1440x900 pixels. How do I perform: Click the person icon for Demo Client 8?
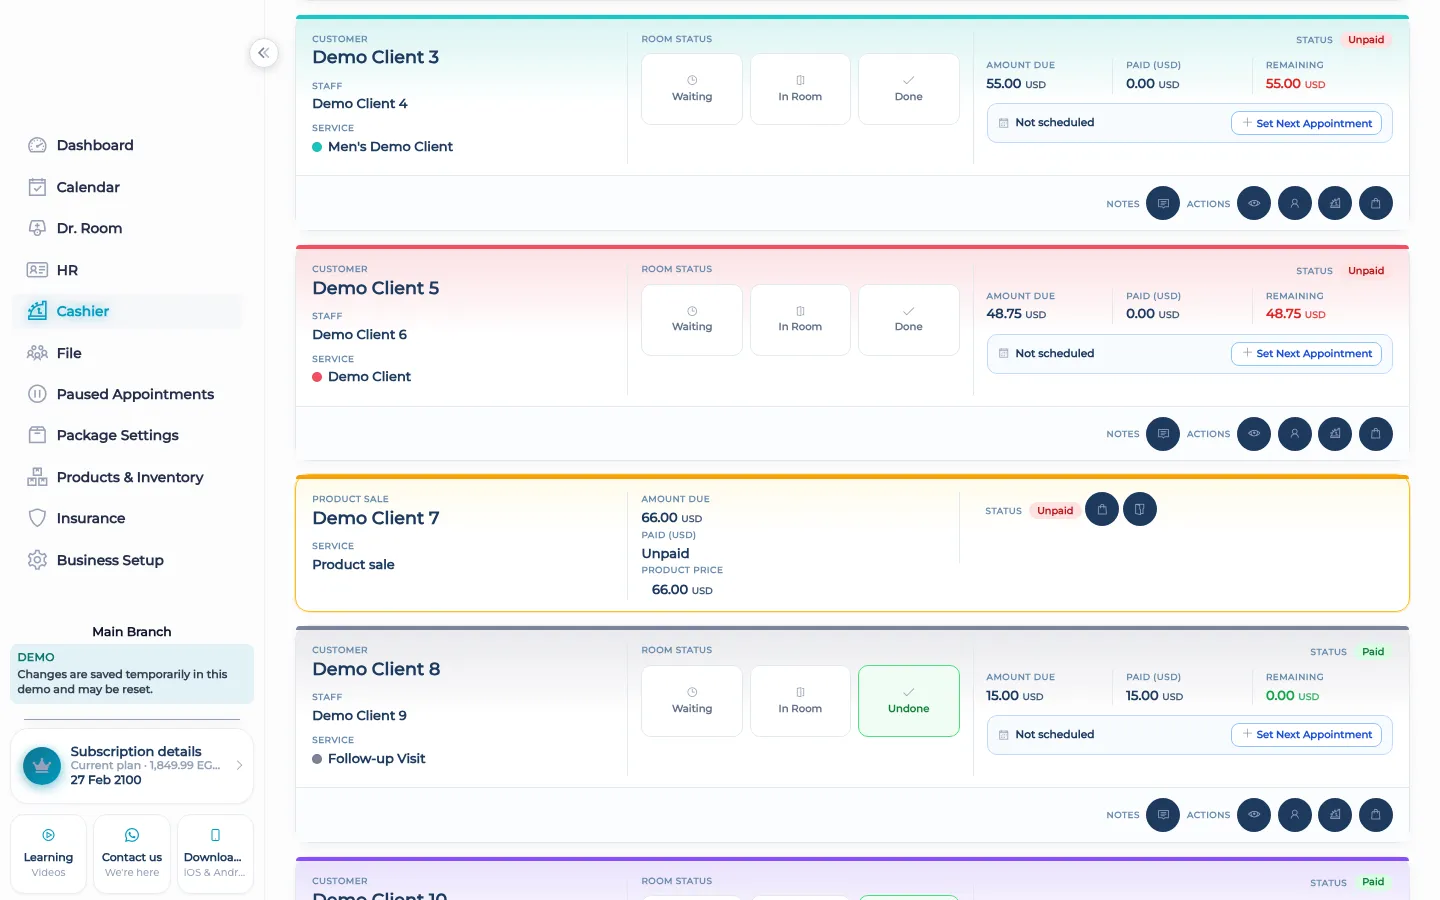(x=1295, y=815)
